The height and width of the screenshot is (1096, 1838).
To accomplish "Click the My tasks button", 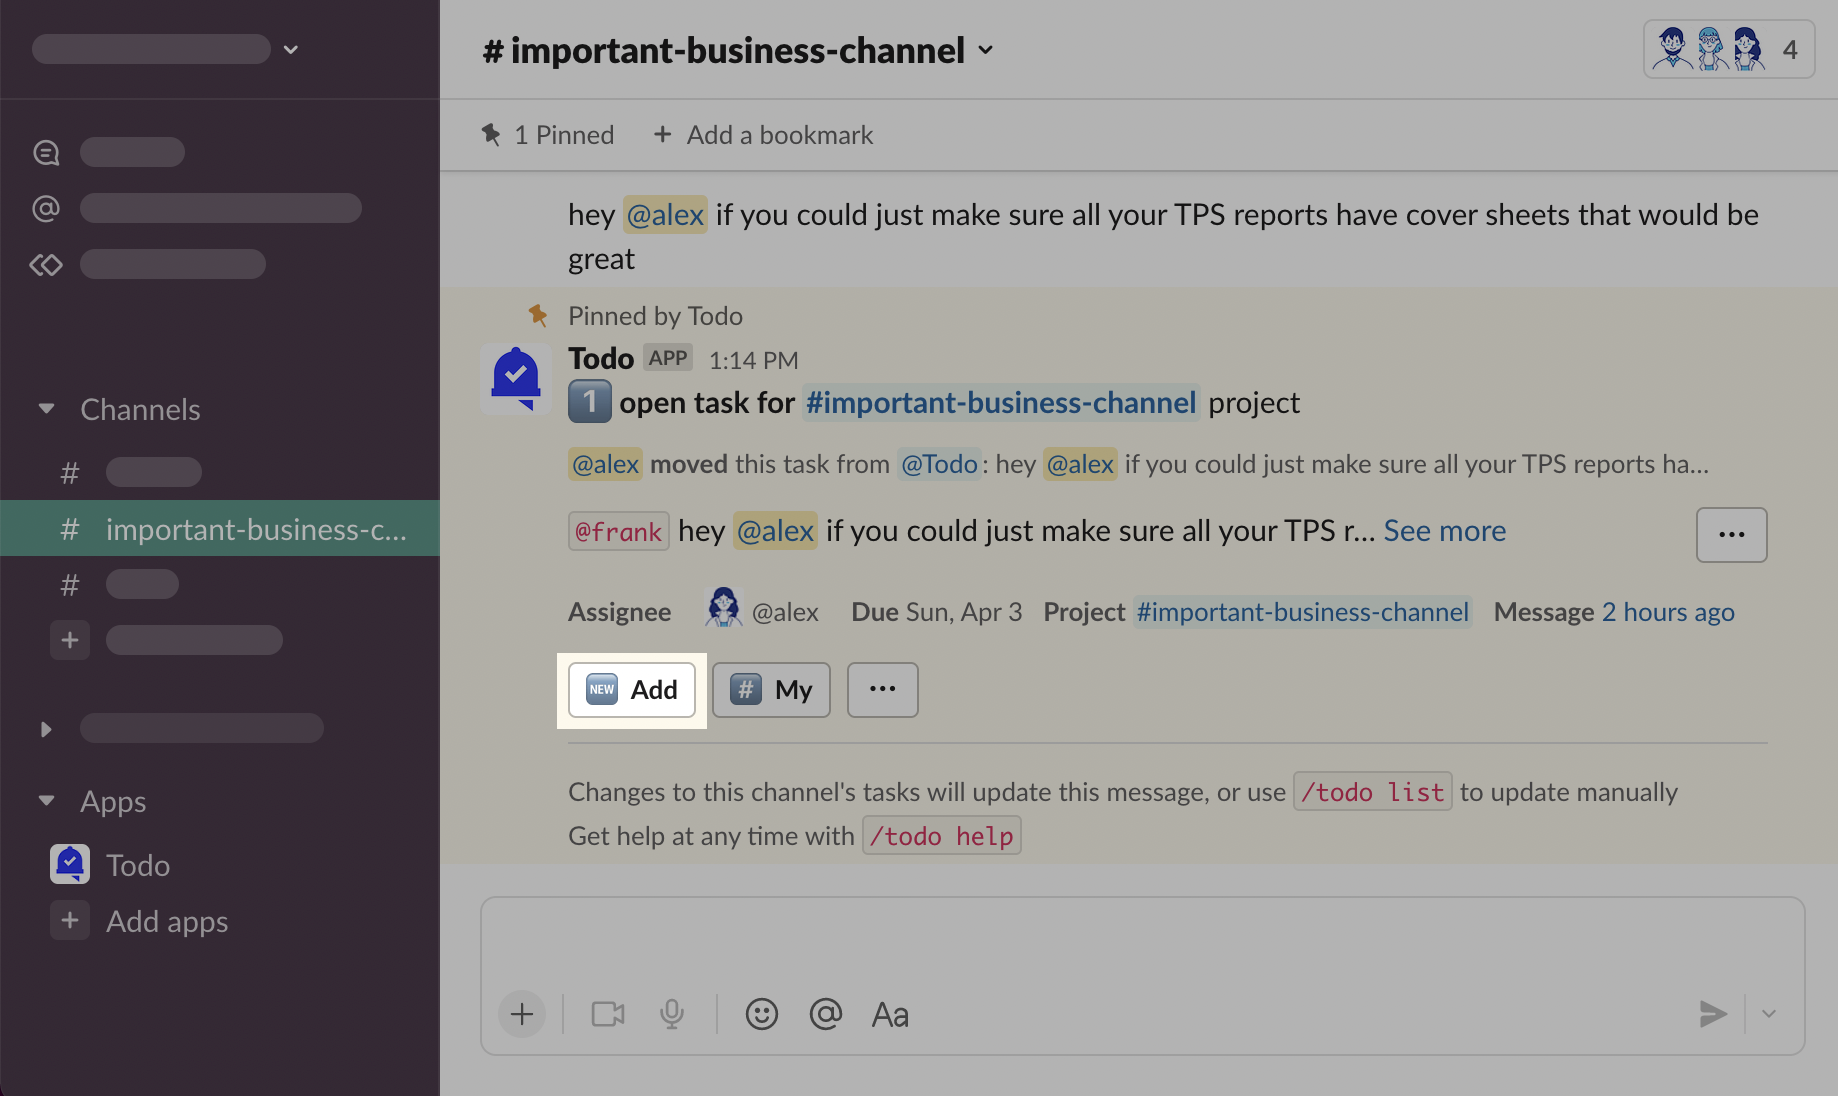I will coord(771,690).
